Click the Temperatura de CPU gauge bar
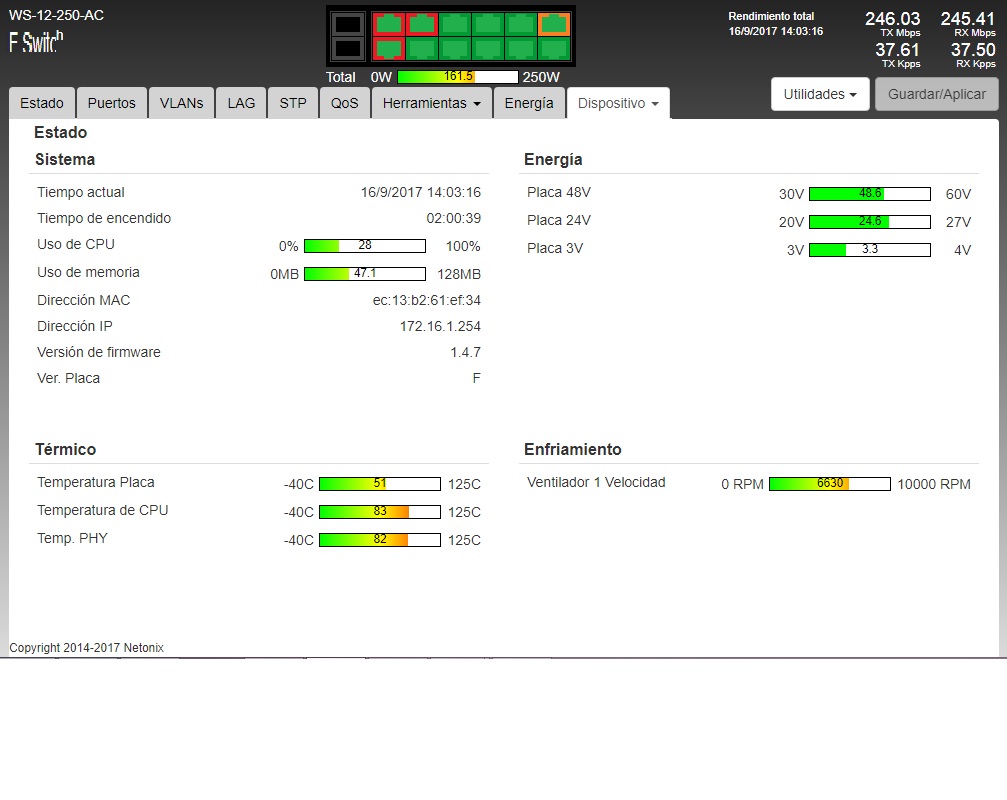The image size is (1007, 800). [x=379, y=512]
